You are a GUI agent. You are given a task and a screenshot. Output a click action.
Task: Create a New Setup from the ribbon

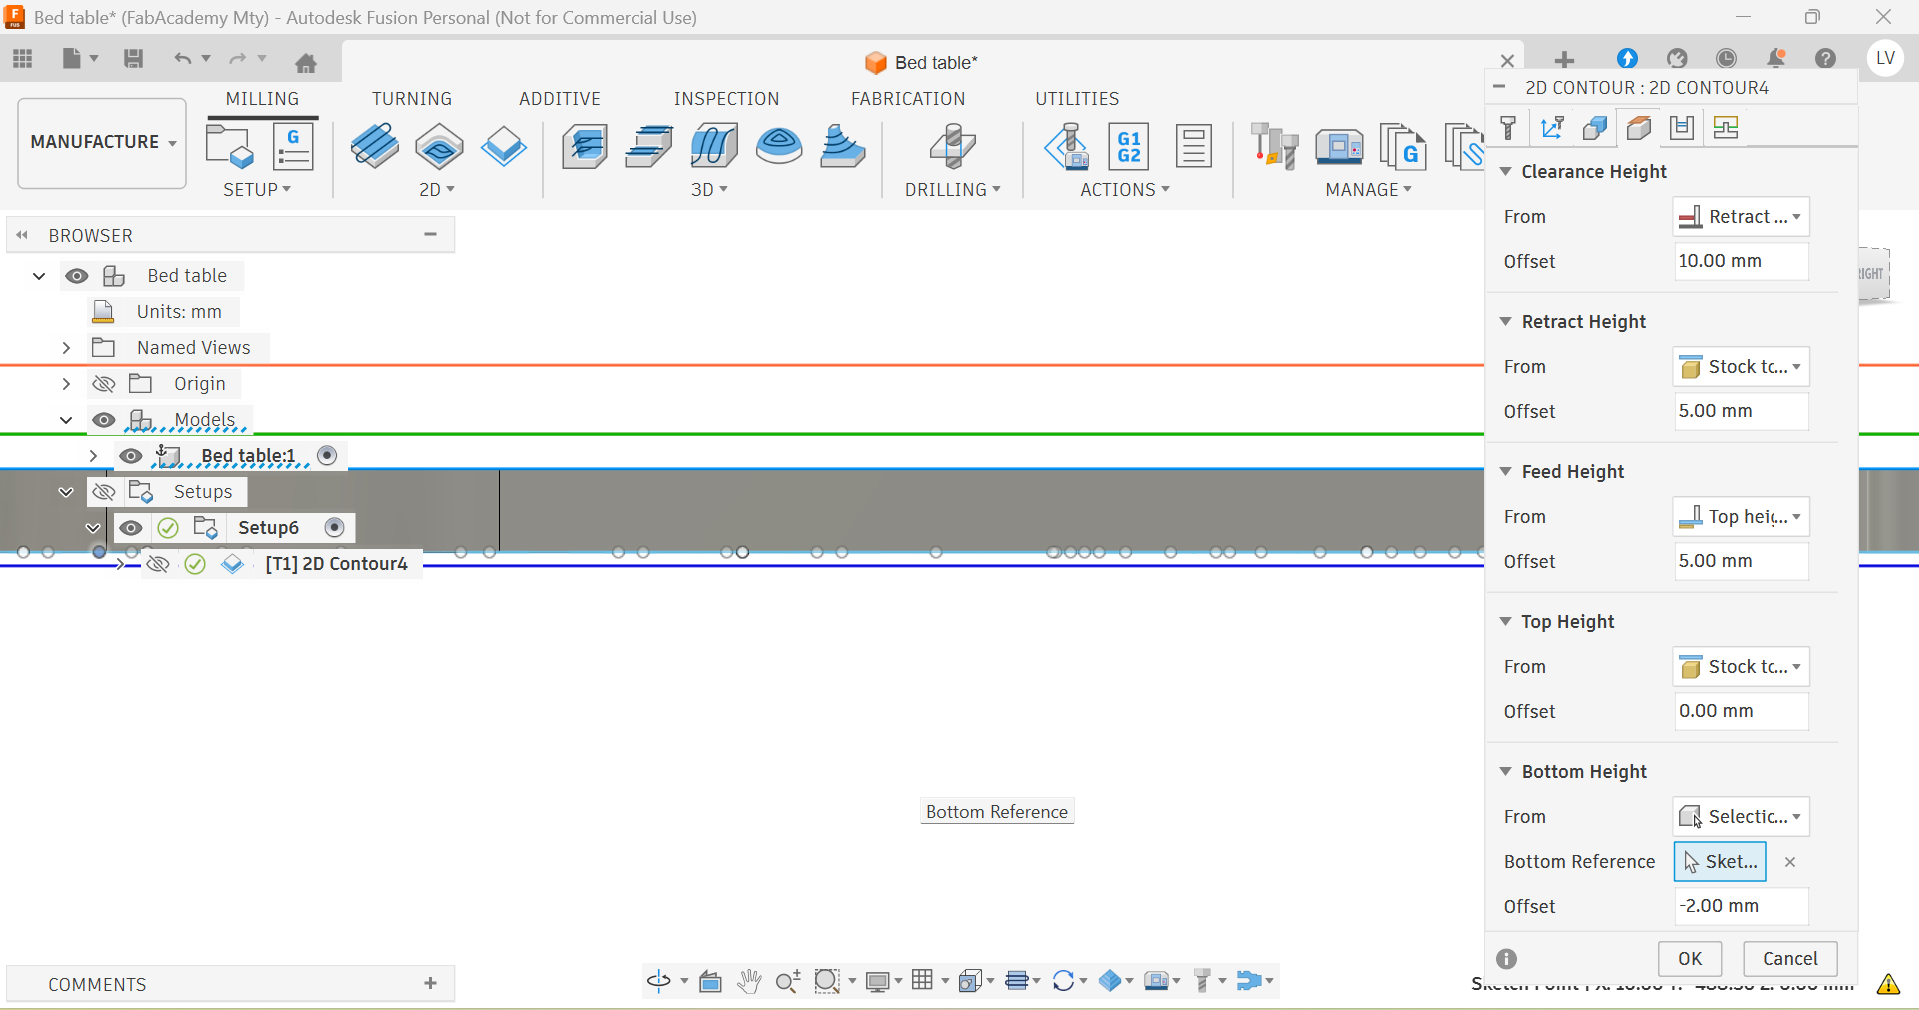(230, 147)
